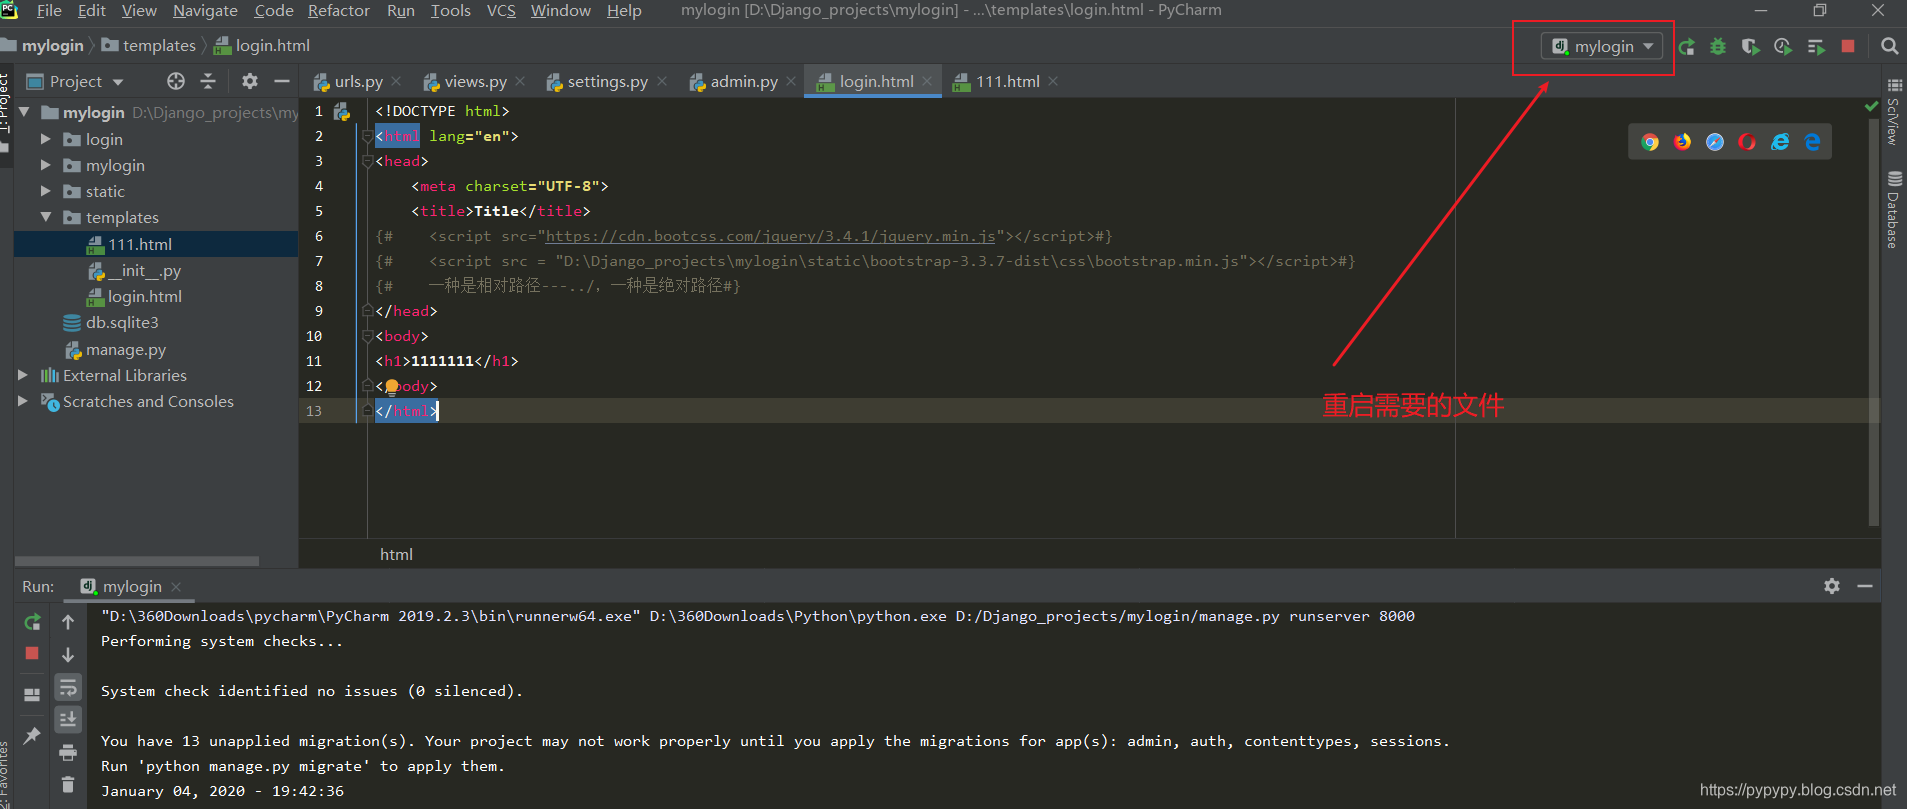Click the concurrency diagram run icon
Viewport: 1907px width, 809px height.
(x=1816, y=47)
